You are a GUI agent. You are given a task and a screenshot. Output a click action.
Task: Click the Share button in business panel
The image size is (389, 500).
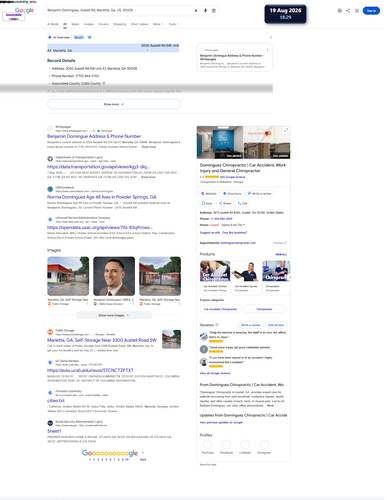point(225,203)
